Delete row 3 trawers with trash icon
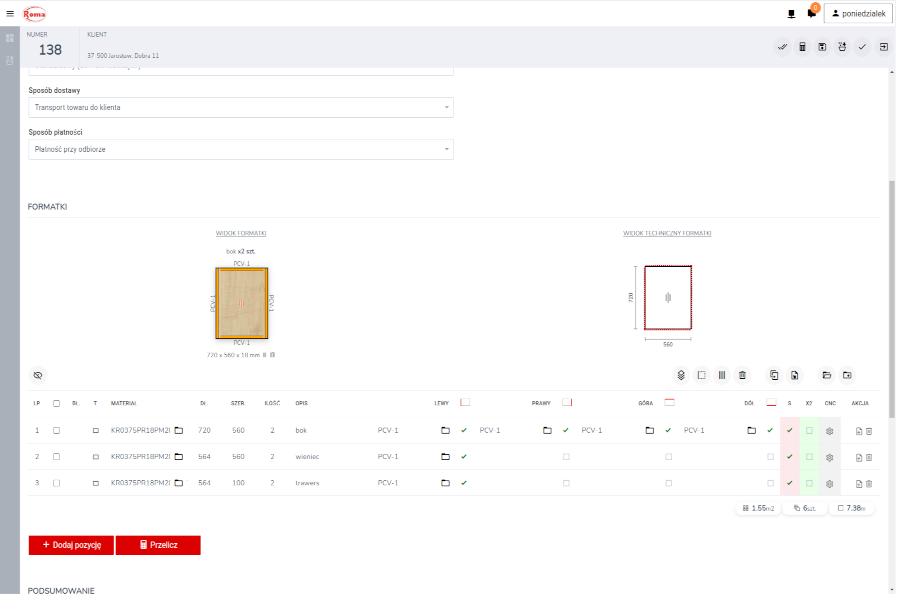The height and width of the screenshot is (600, 900). (x=869, y=483)
